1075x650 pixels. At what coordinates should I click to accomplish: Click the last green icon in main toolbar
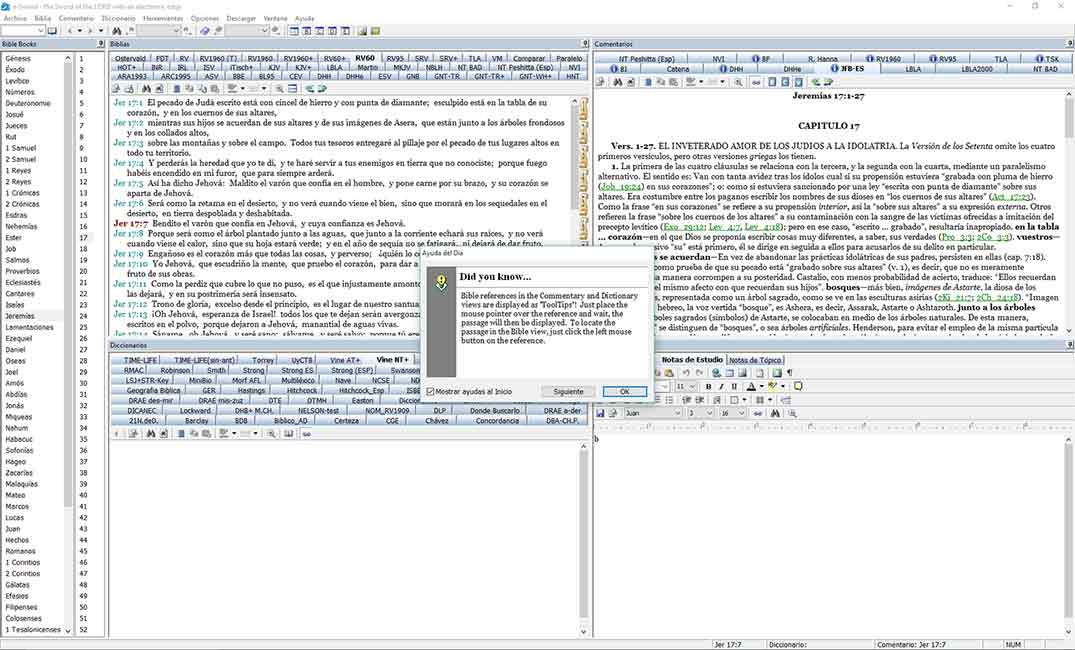(x=376, y=31)
